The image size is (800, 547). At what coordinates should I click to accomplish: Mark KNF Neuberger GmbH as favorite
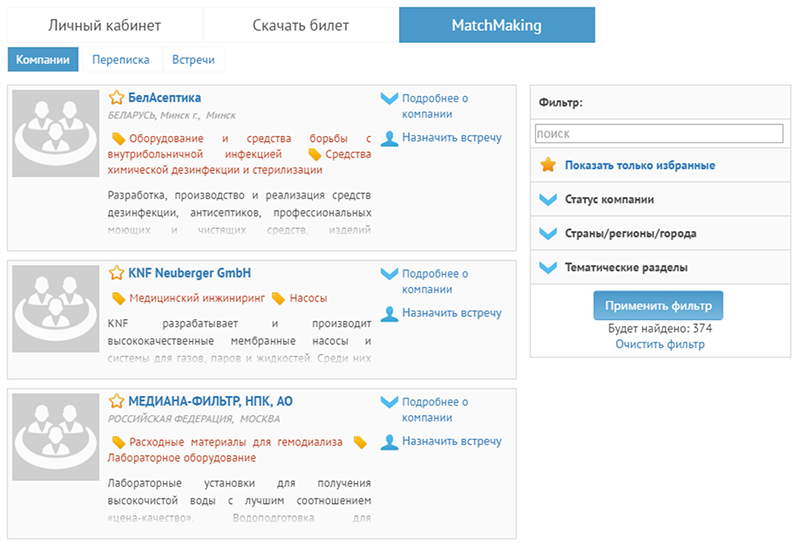(x=116, y=273)
